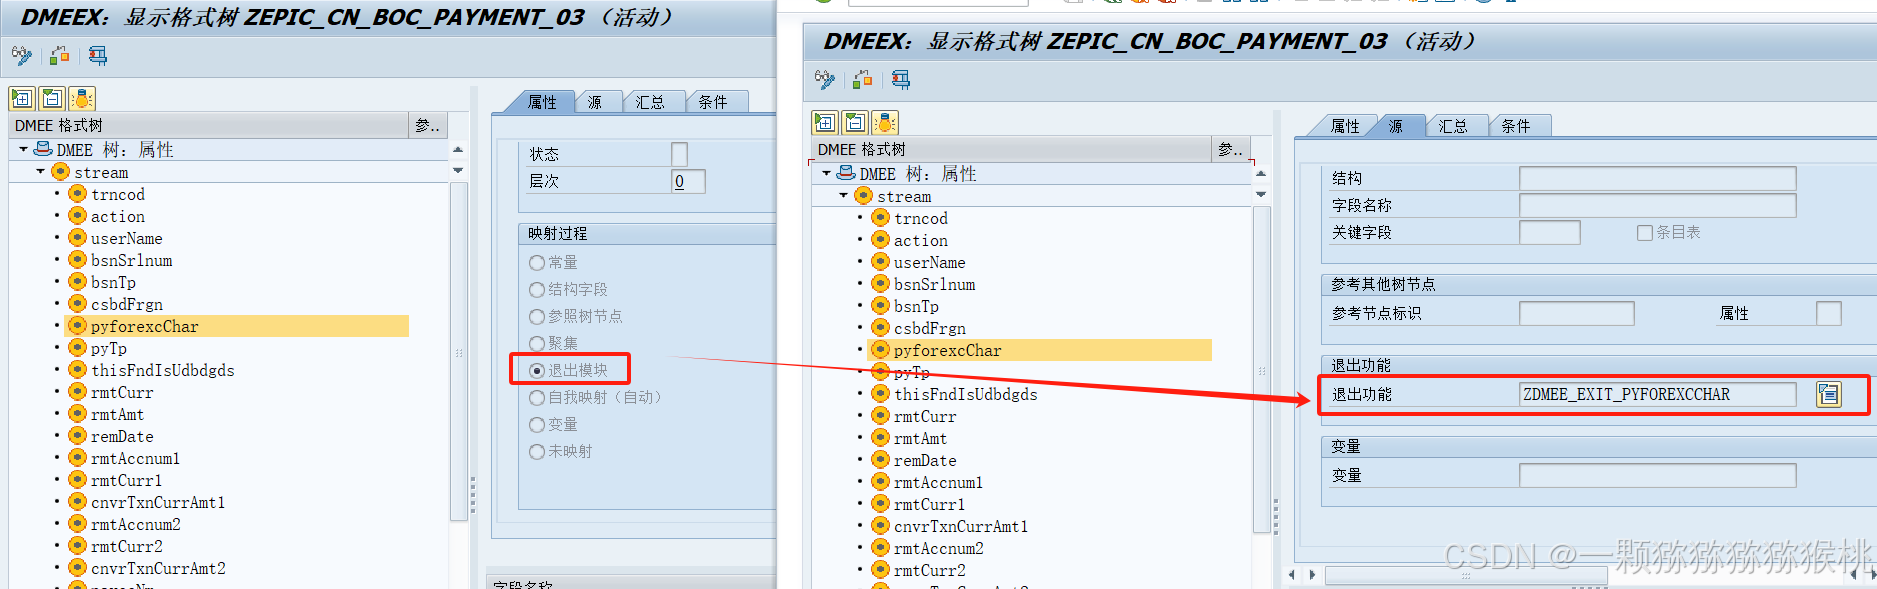Collapse DMEE 树 root node in left window
The width and height of the screenshot is (1877, 589).
pos(23,149)
